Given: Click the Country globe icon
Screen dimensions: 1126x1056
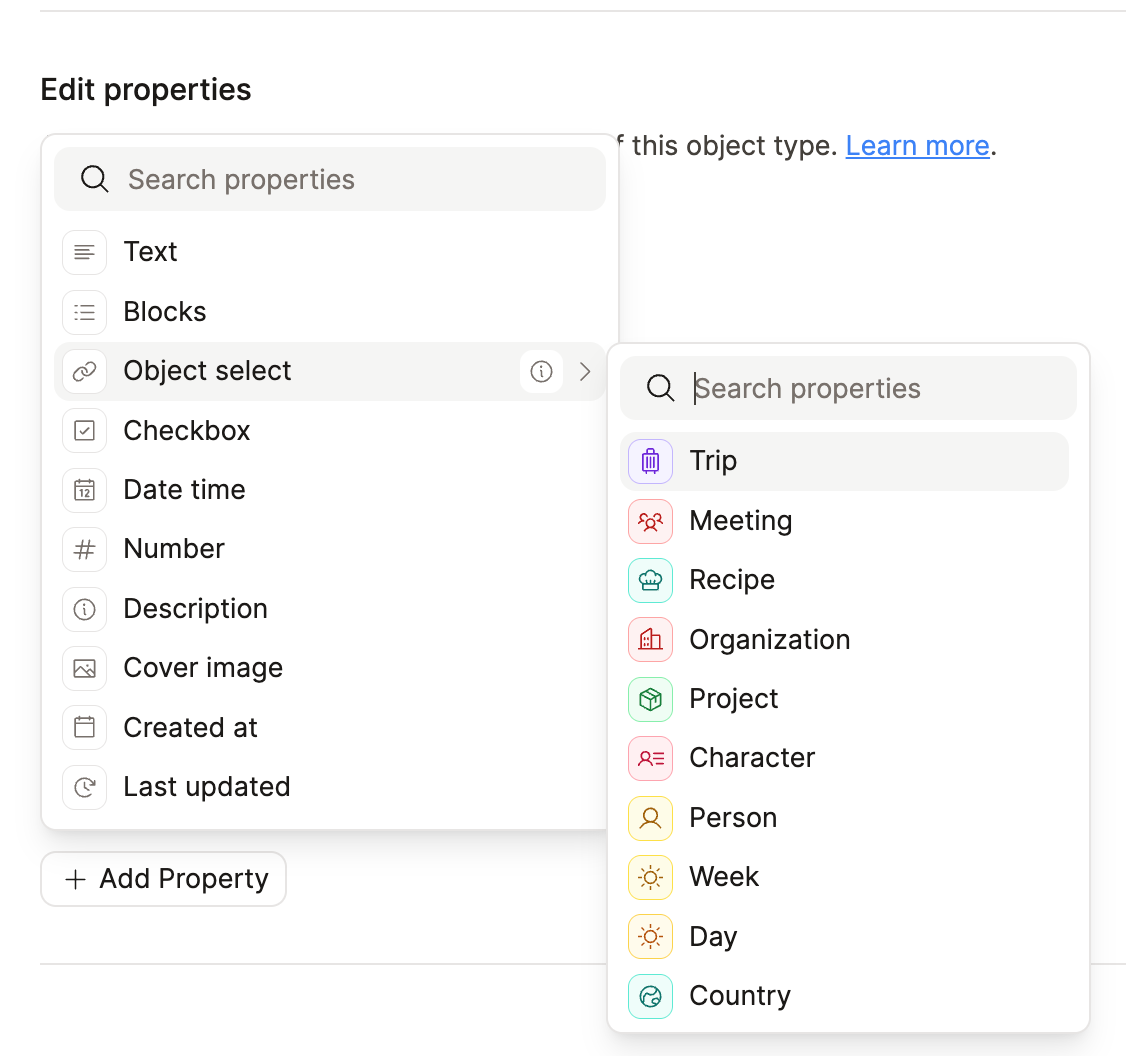Looking at the screenshot, I should tap(650, 996).
